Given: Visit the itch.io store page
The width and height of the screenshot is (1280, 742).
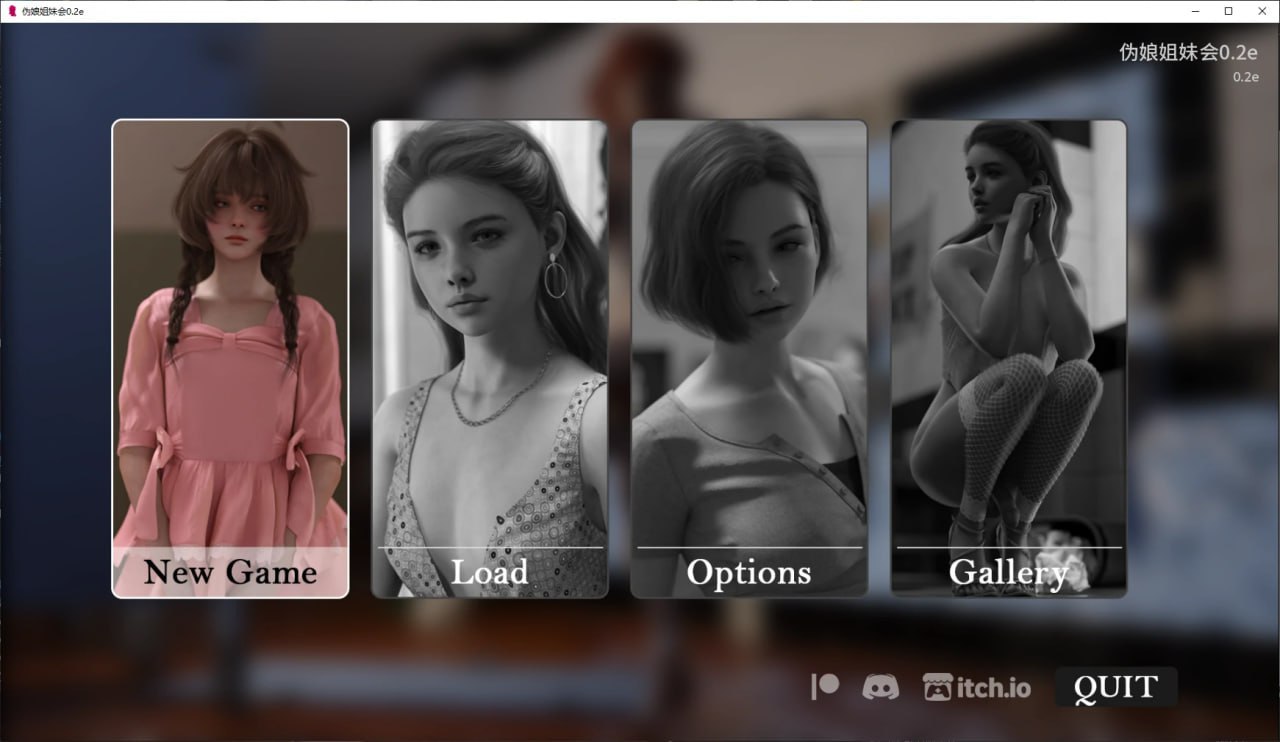Looking at the screenshot, I should pos(975,687).
